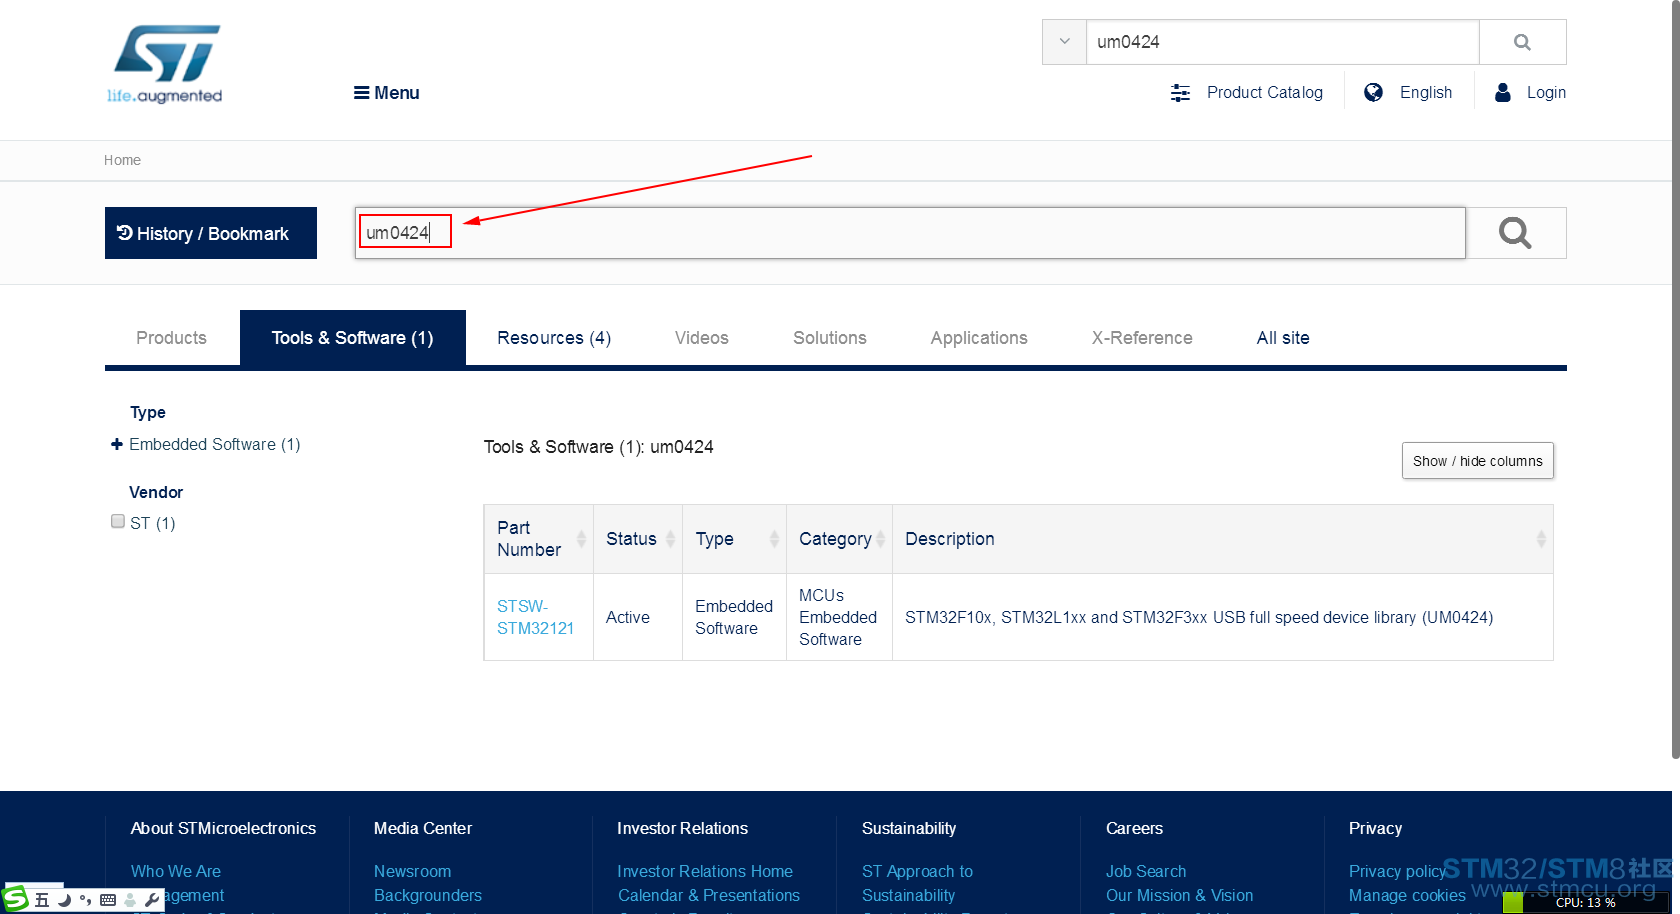Click the user Login icon

pyautogui.click(x=1502, y=92)
